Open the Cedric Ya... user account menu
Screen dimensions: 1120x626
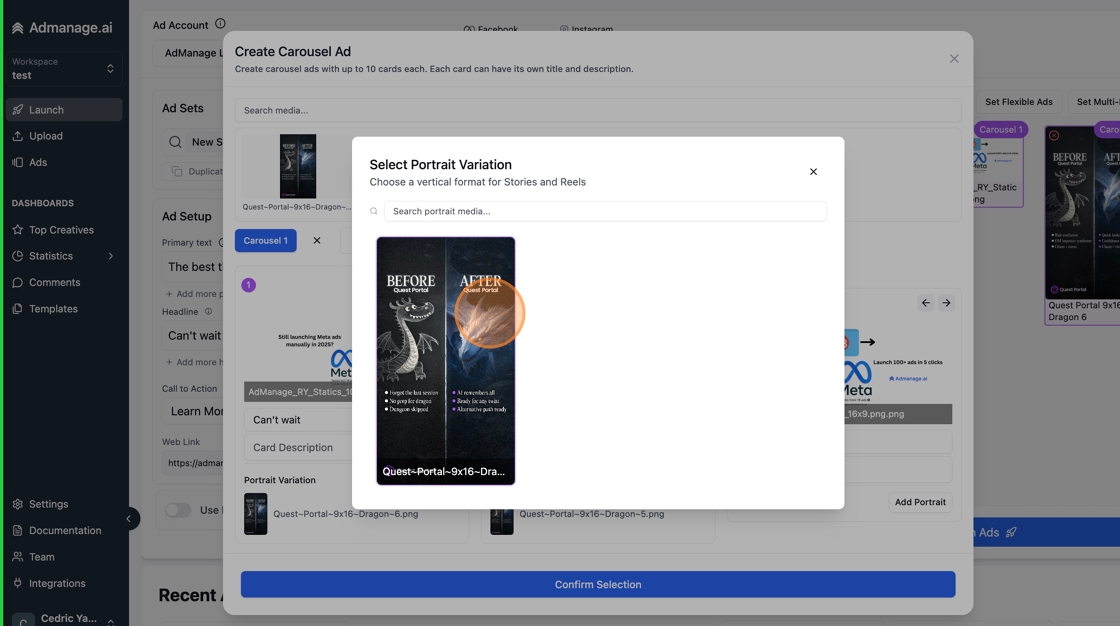point(64,619)
